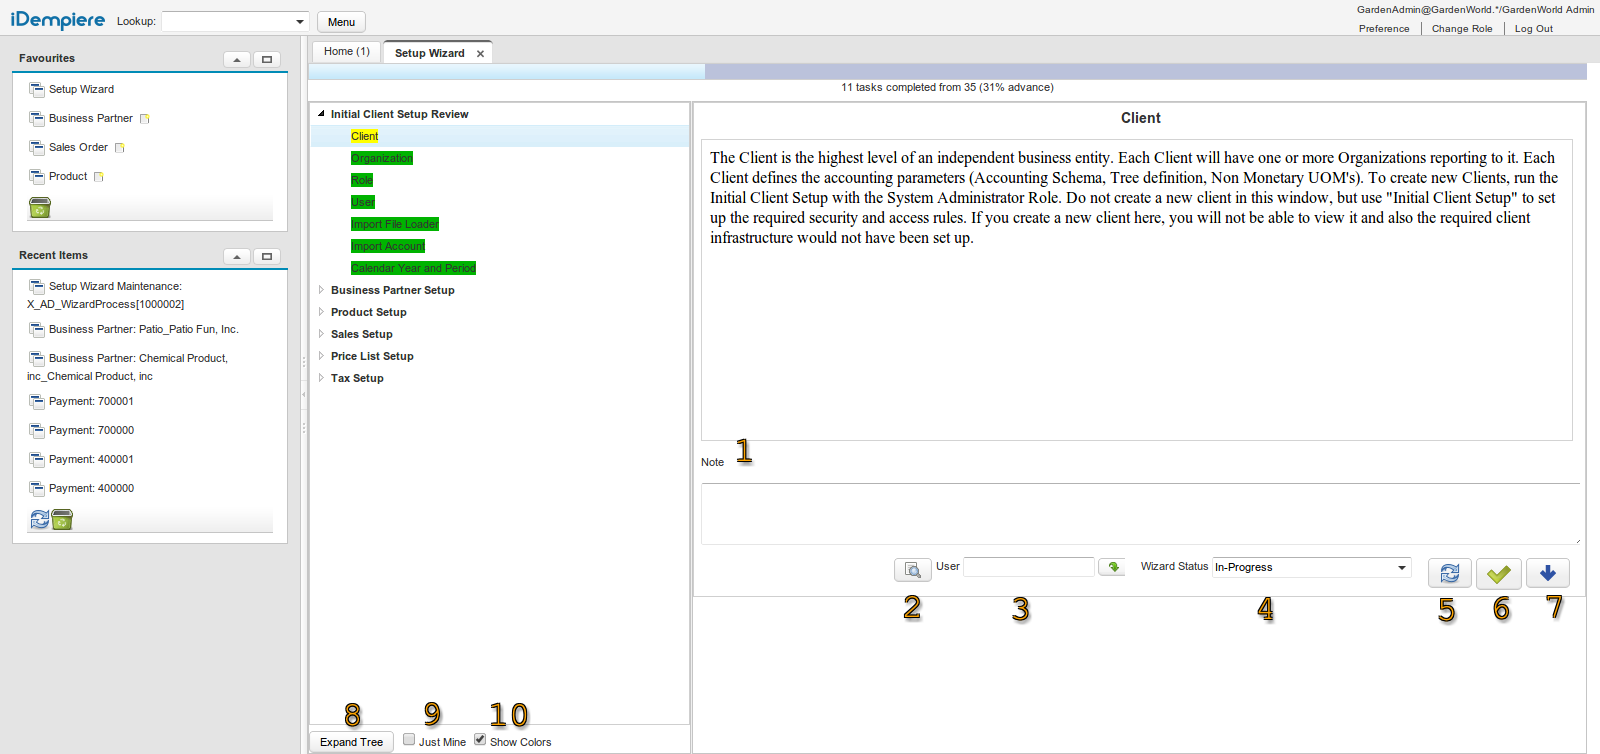Select the User tree item

(x=363, y=202)
